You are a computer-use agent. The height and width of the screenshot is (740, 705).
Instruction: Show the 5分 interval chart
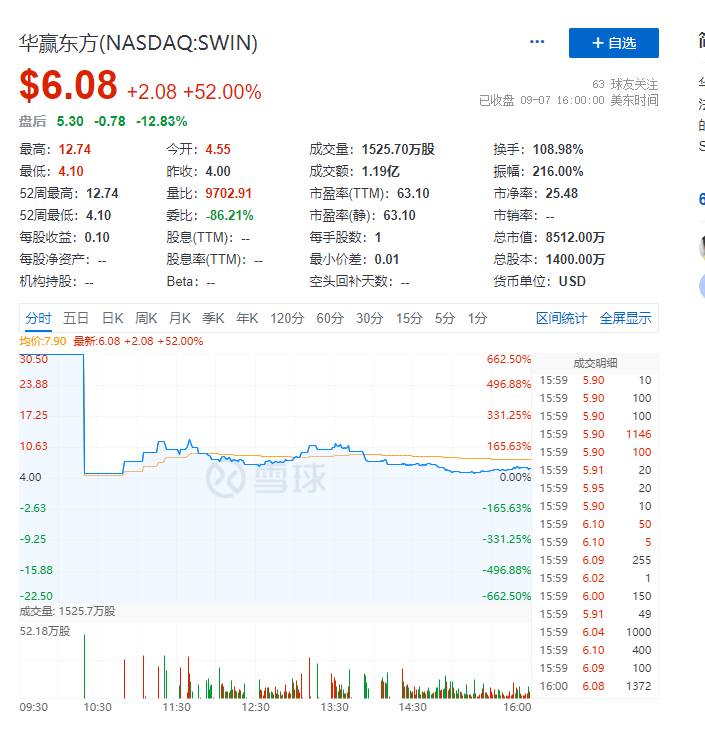(445, 319)
